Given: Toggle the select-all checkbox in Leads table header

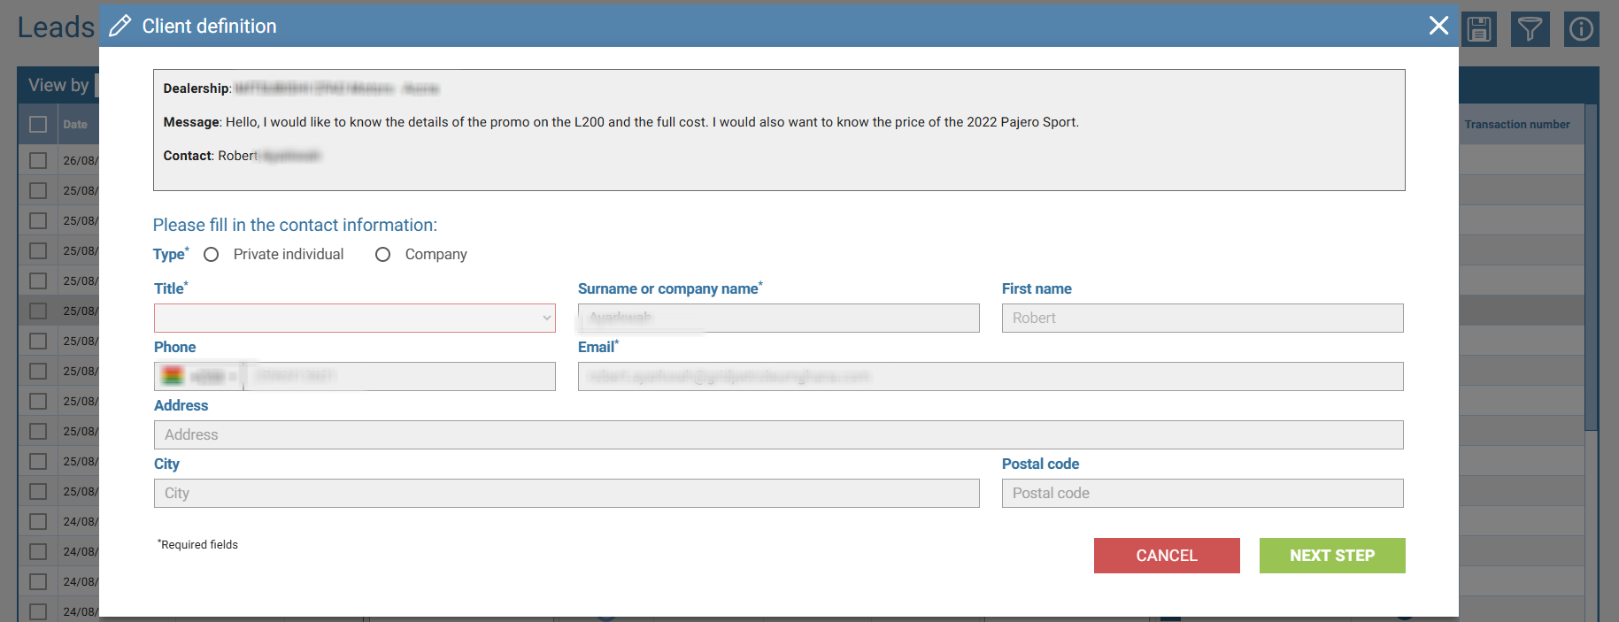Looking at the screenshot, I should click(38, 125).
